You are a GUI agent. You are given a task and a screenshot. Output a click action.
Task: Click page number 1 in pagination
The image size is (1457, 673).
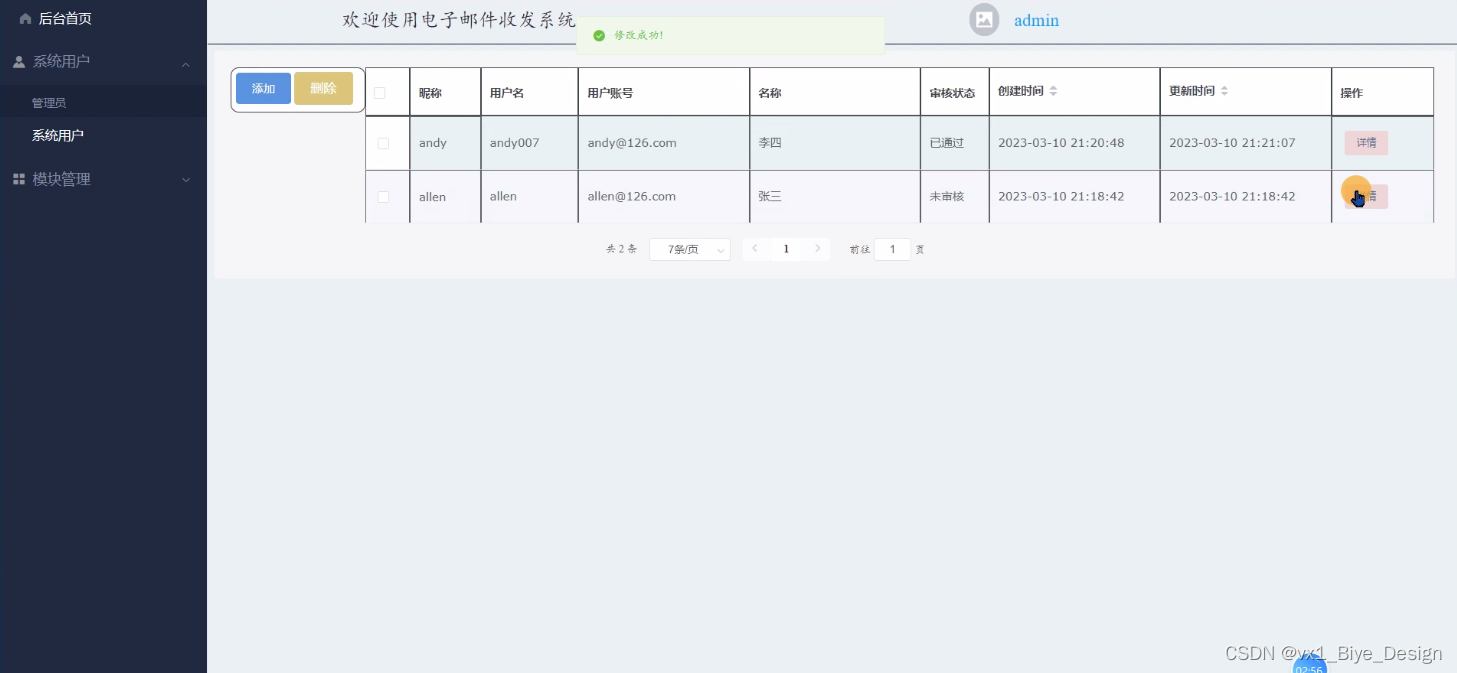pyautogui.click(x=786, y=249)
